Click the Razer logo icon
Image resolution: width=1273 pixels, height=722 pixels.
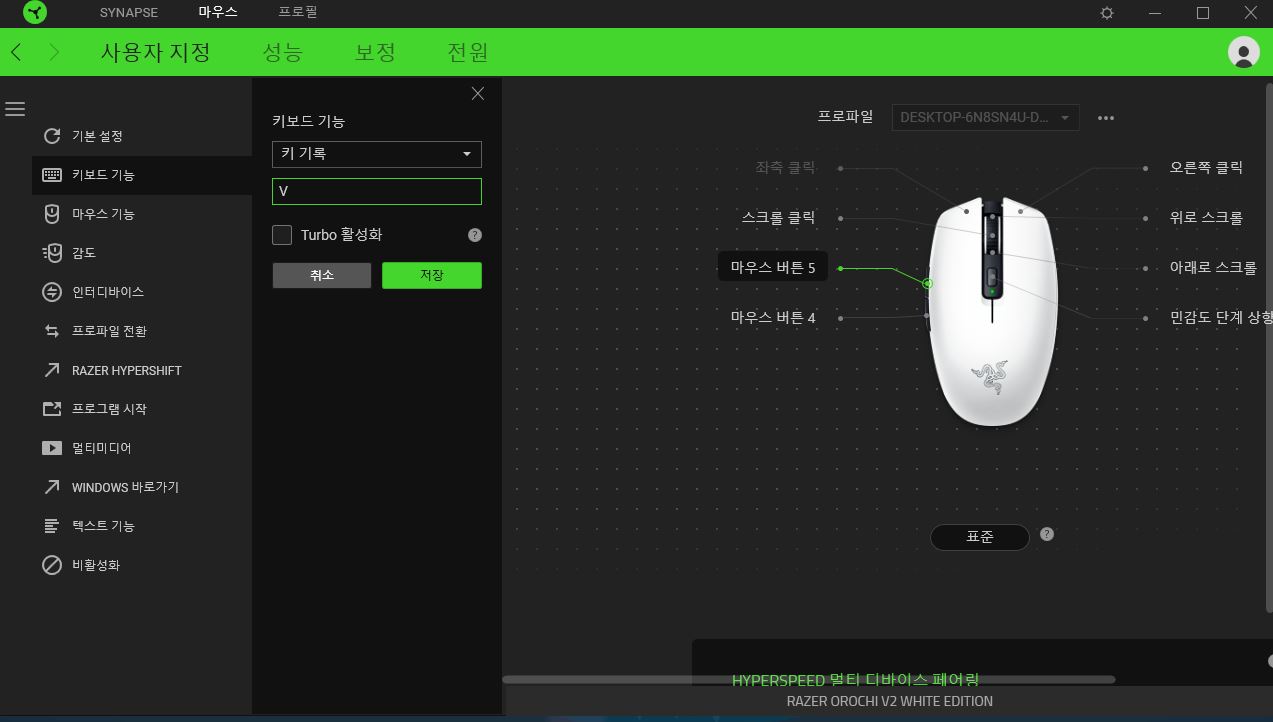[34, 13]
